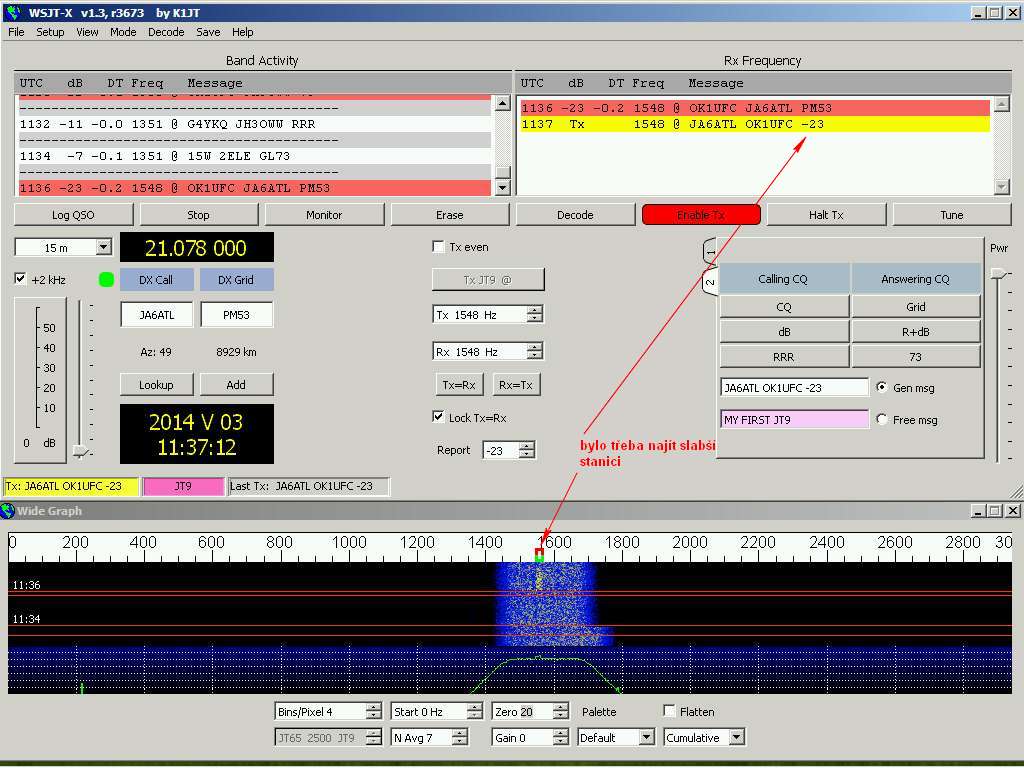The height and width of the screenshot is (768, 1024).
Task: Select tab 1 of message panel
Action: pos(710,252)
